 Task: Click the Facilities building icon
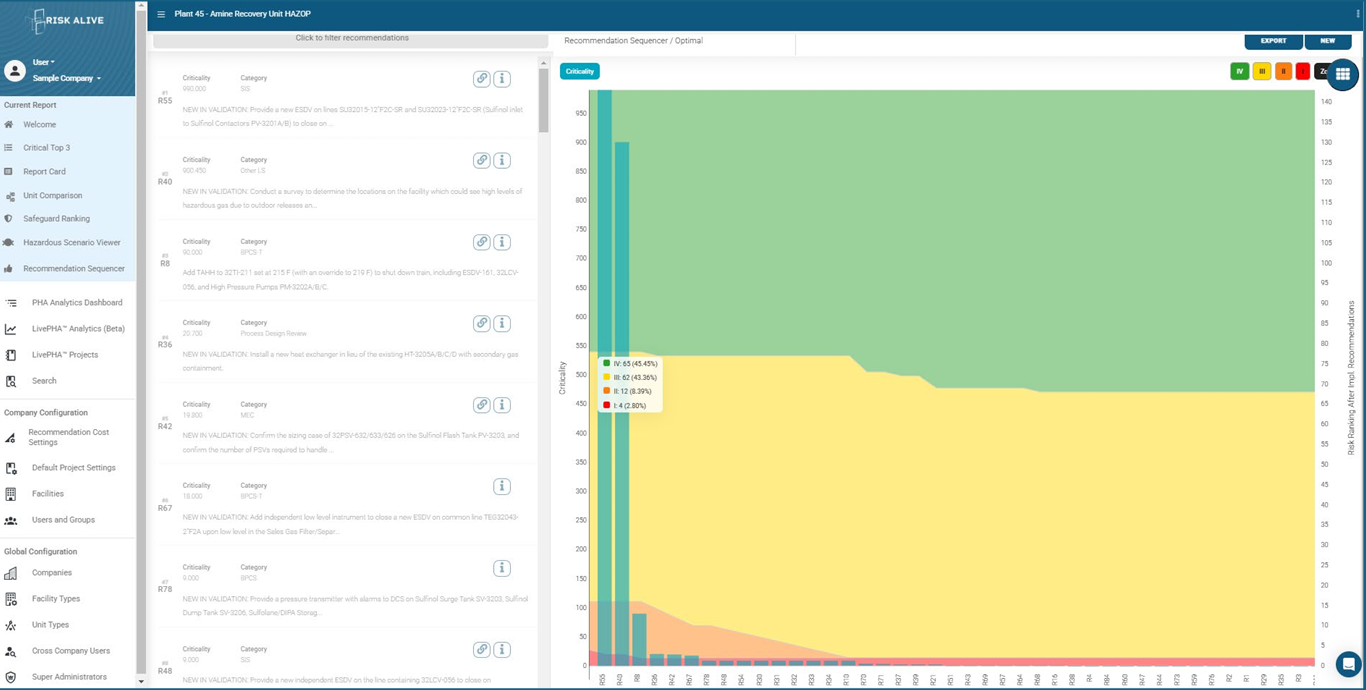pos(11,494)
